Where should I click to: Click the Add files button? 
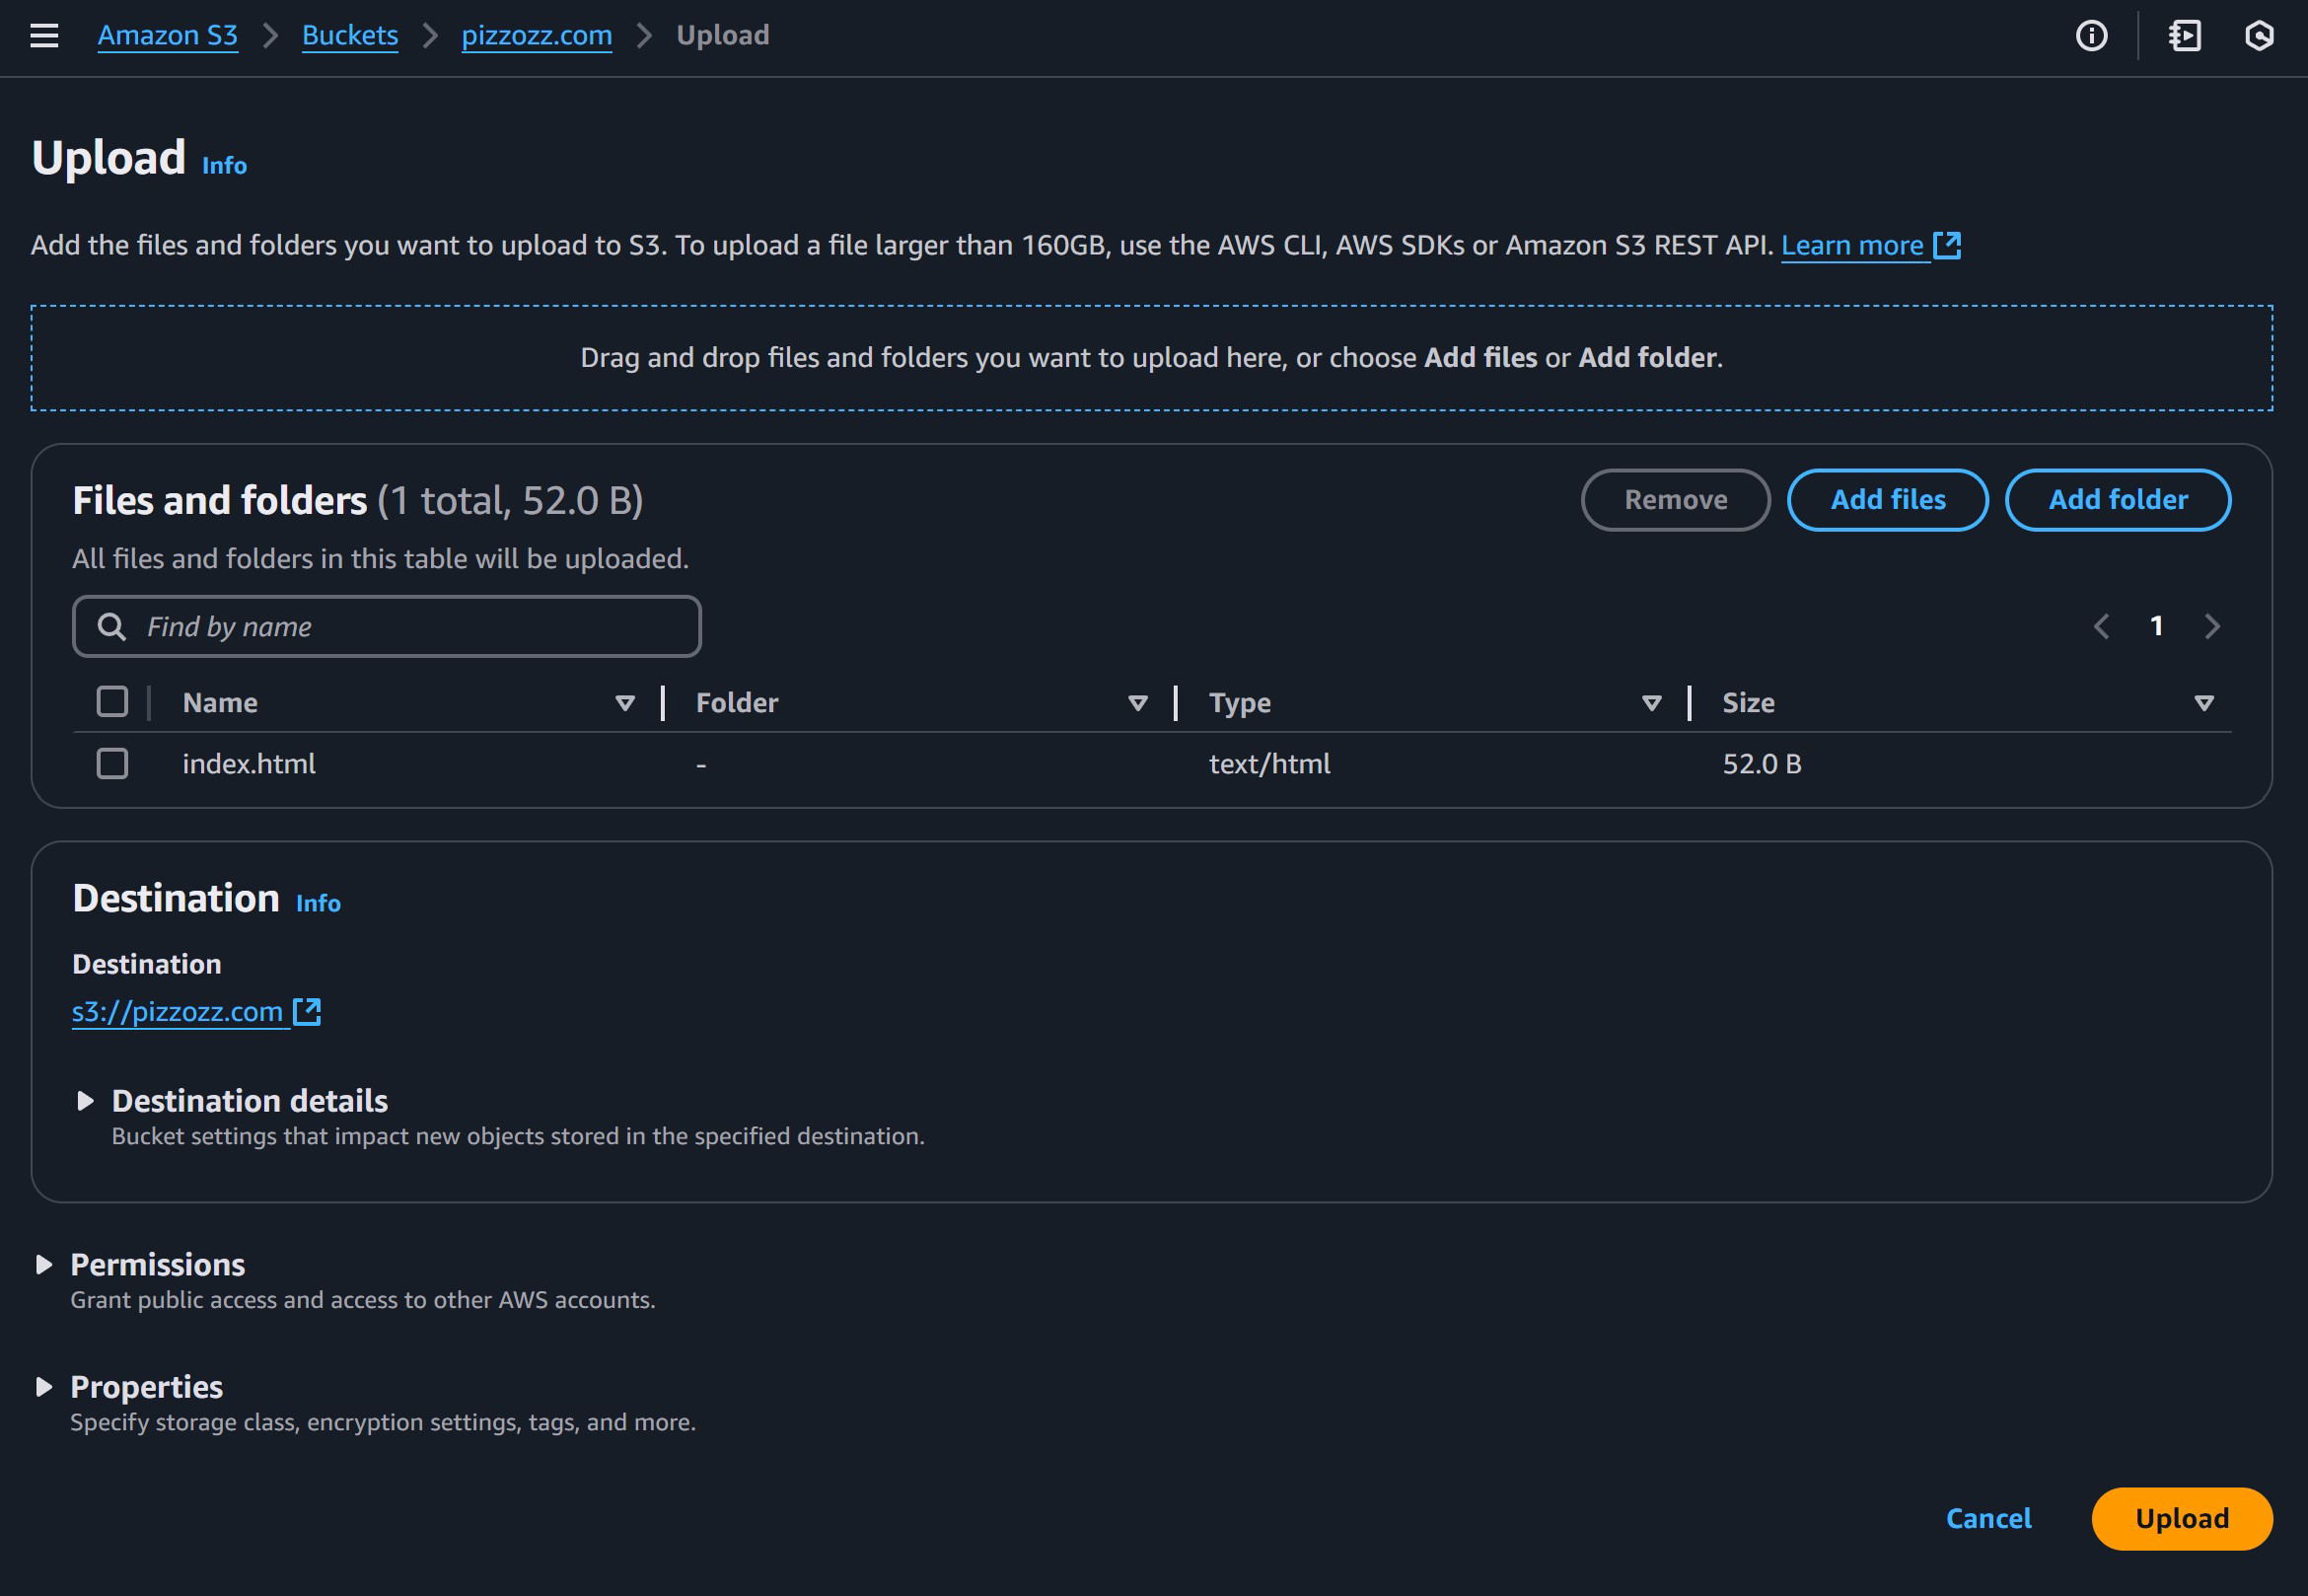pyautogui.click(x=1887, y=500)
